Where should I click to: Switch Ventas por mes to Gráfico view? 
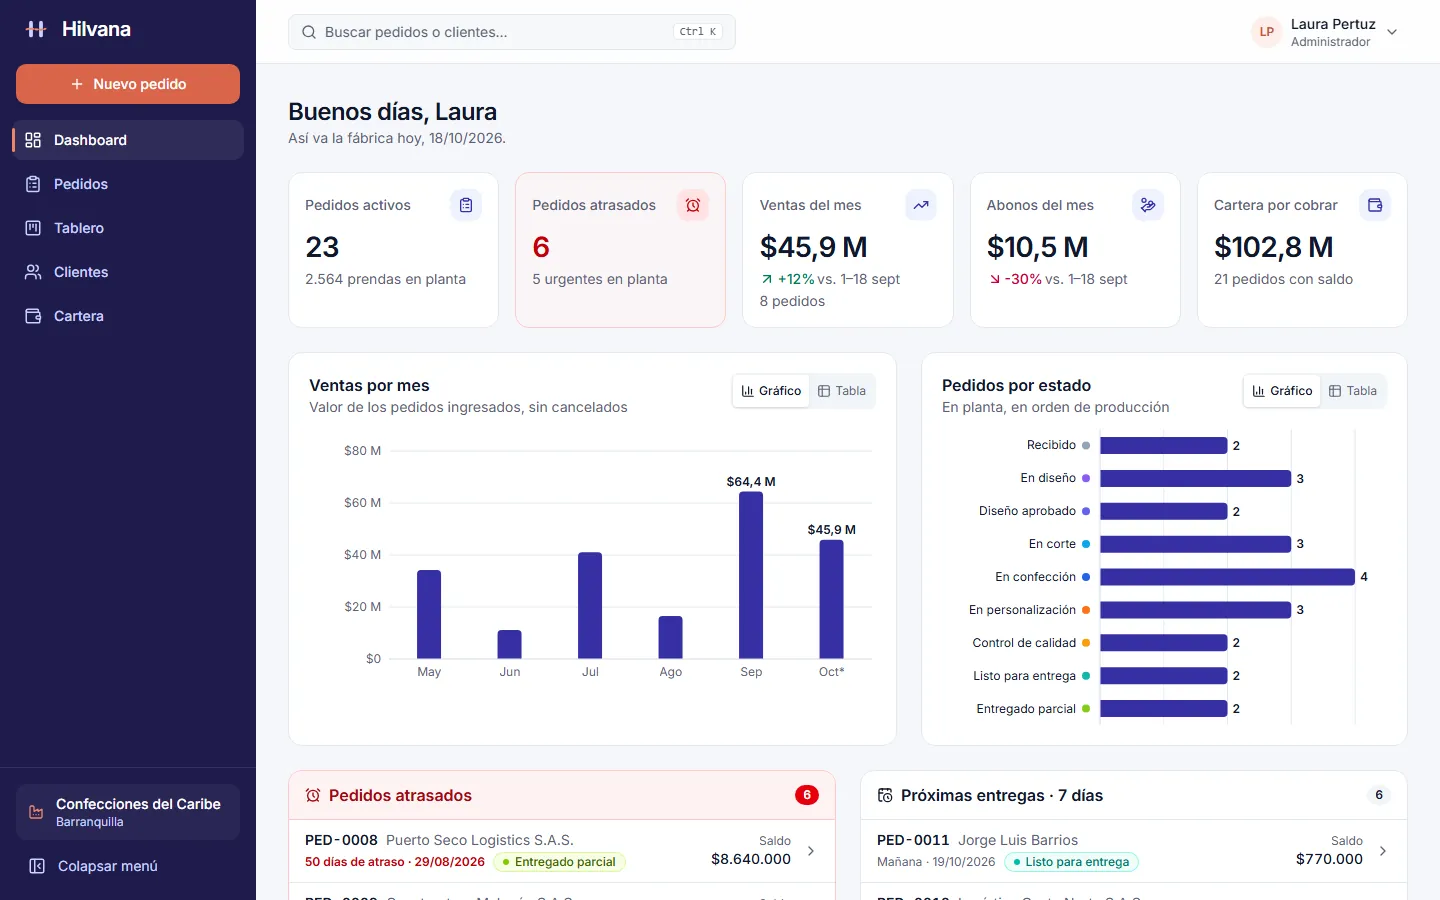point(771,391)
